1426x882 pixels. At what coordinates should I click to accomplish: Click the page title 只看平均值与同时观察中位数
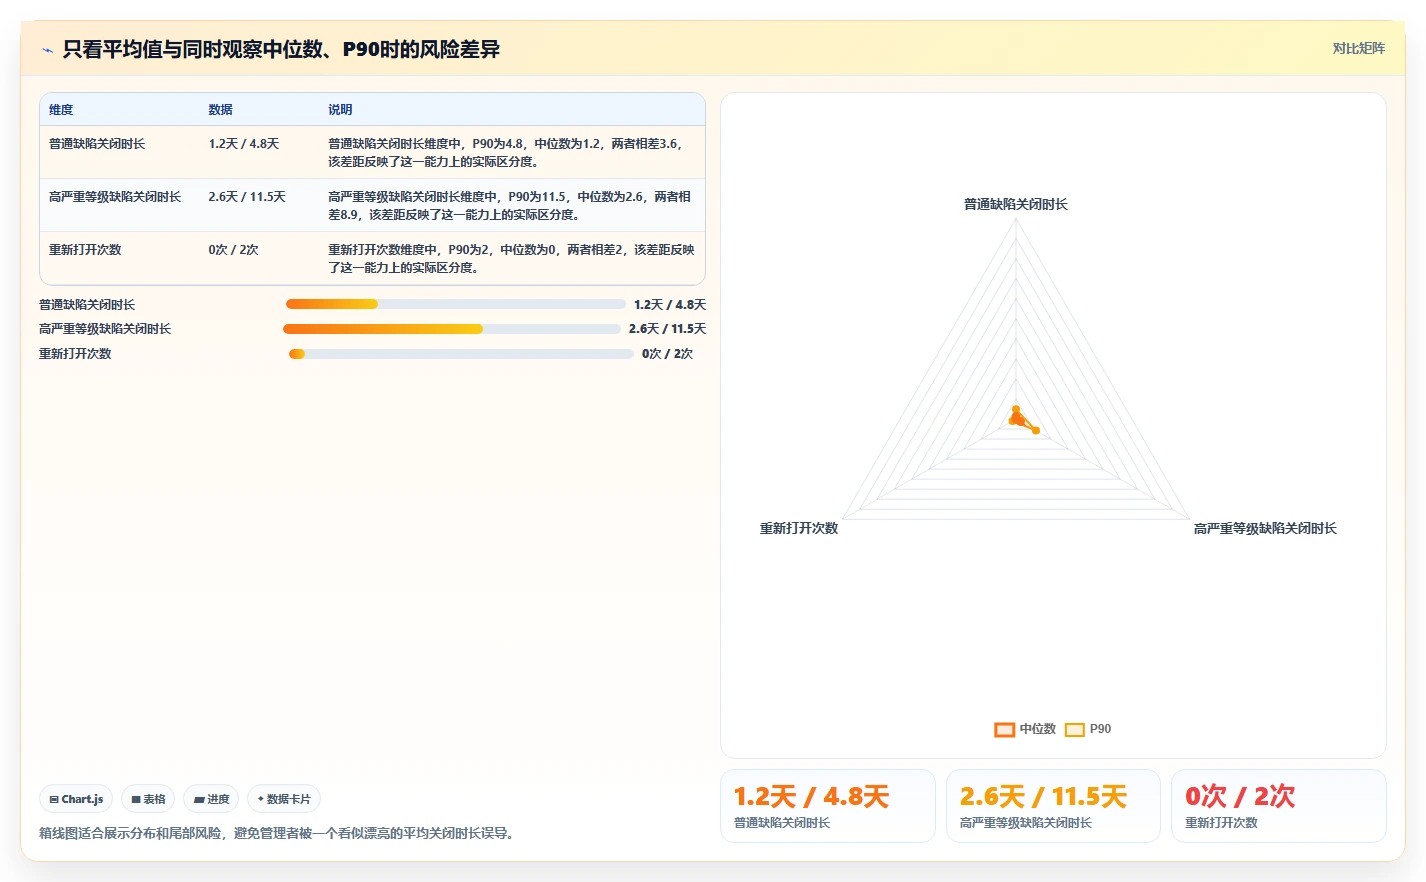click(x=281, y=49)
